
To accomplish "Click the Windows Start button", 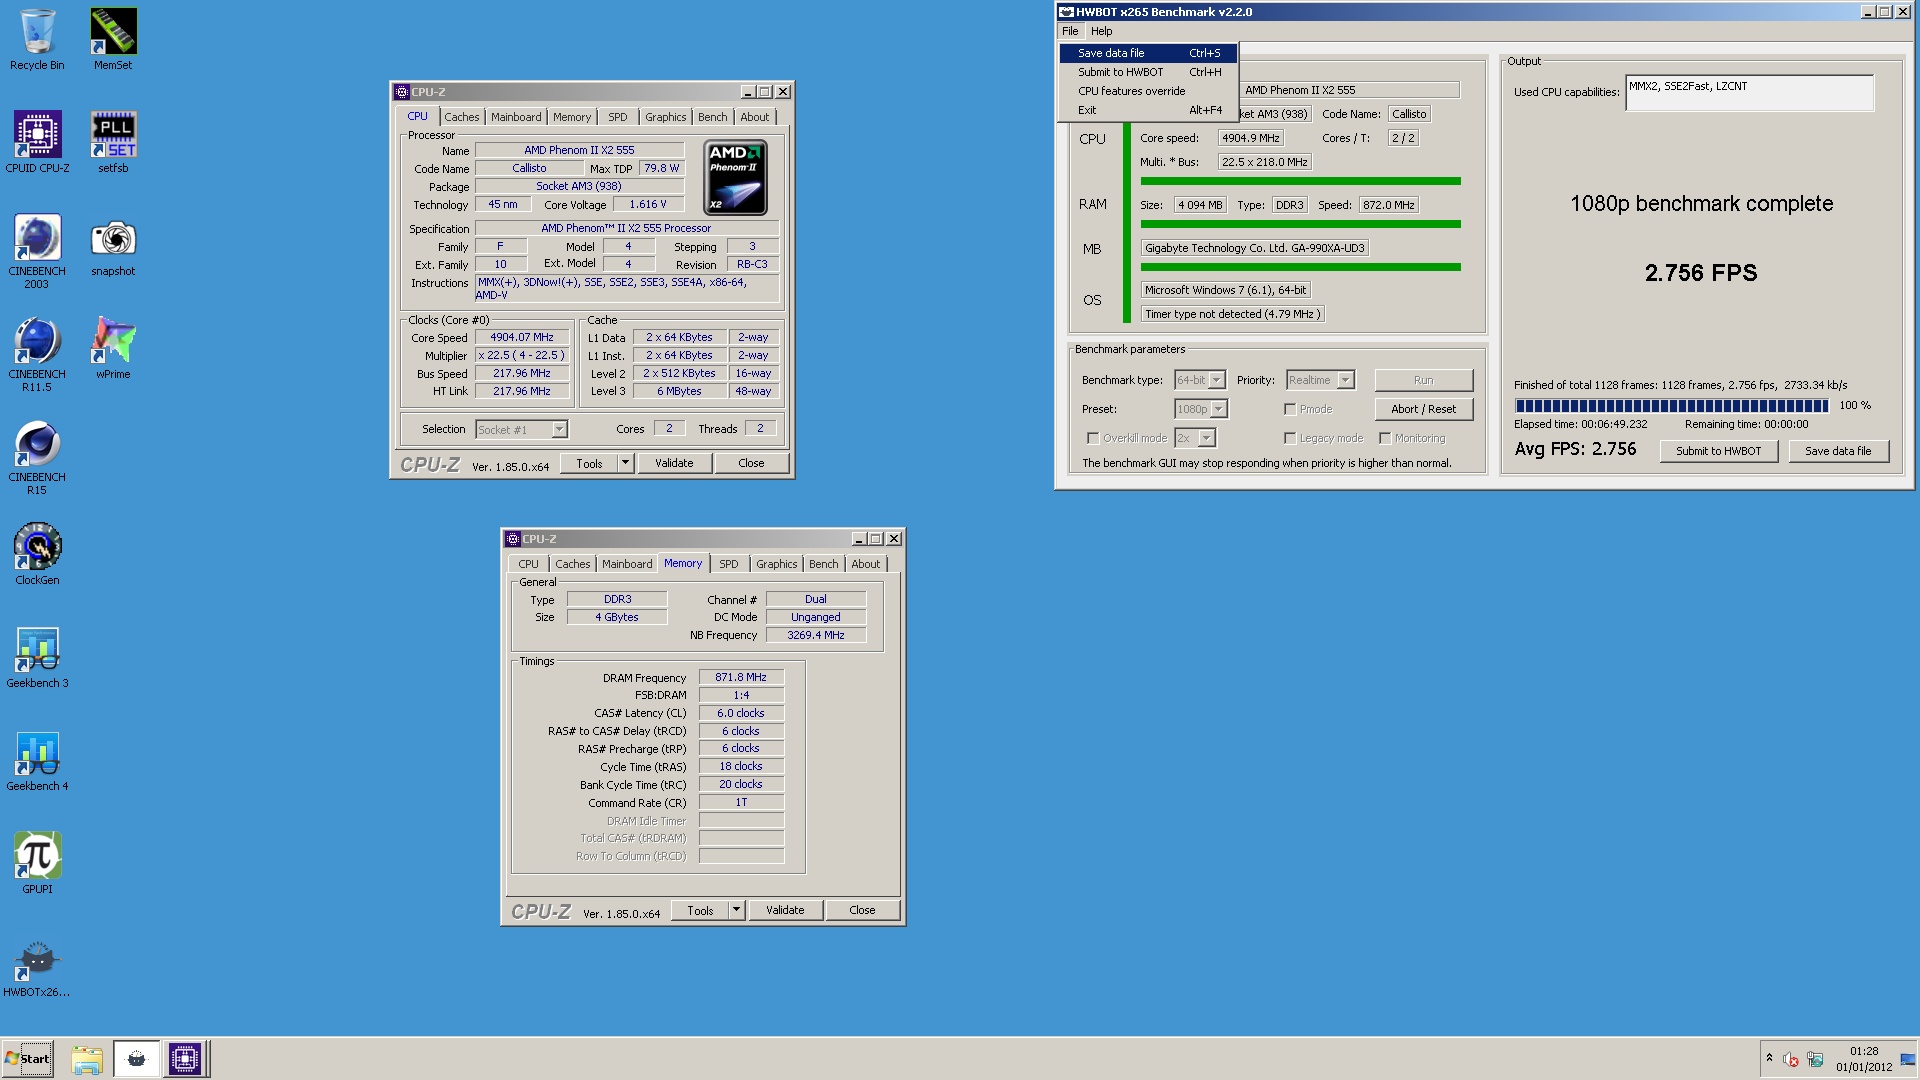I will pyautogui.click(x=28, y=1059).
